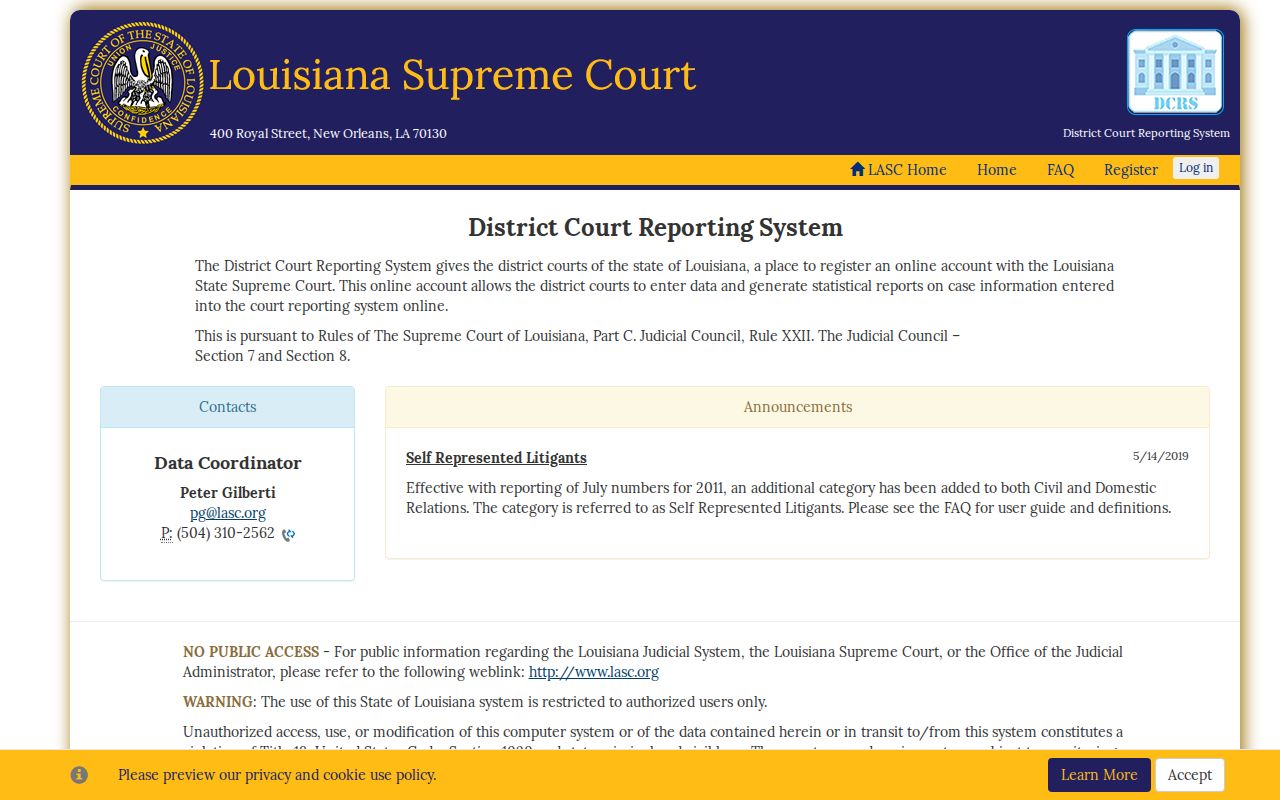1280x800 pixels.
Task: Click the Data Coordinator heading
Action: pyautogui.click(x=228, y=463)
